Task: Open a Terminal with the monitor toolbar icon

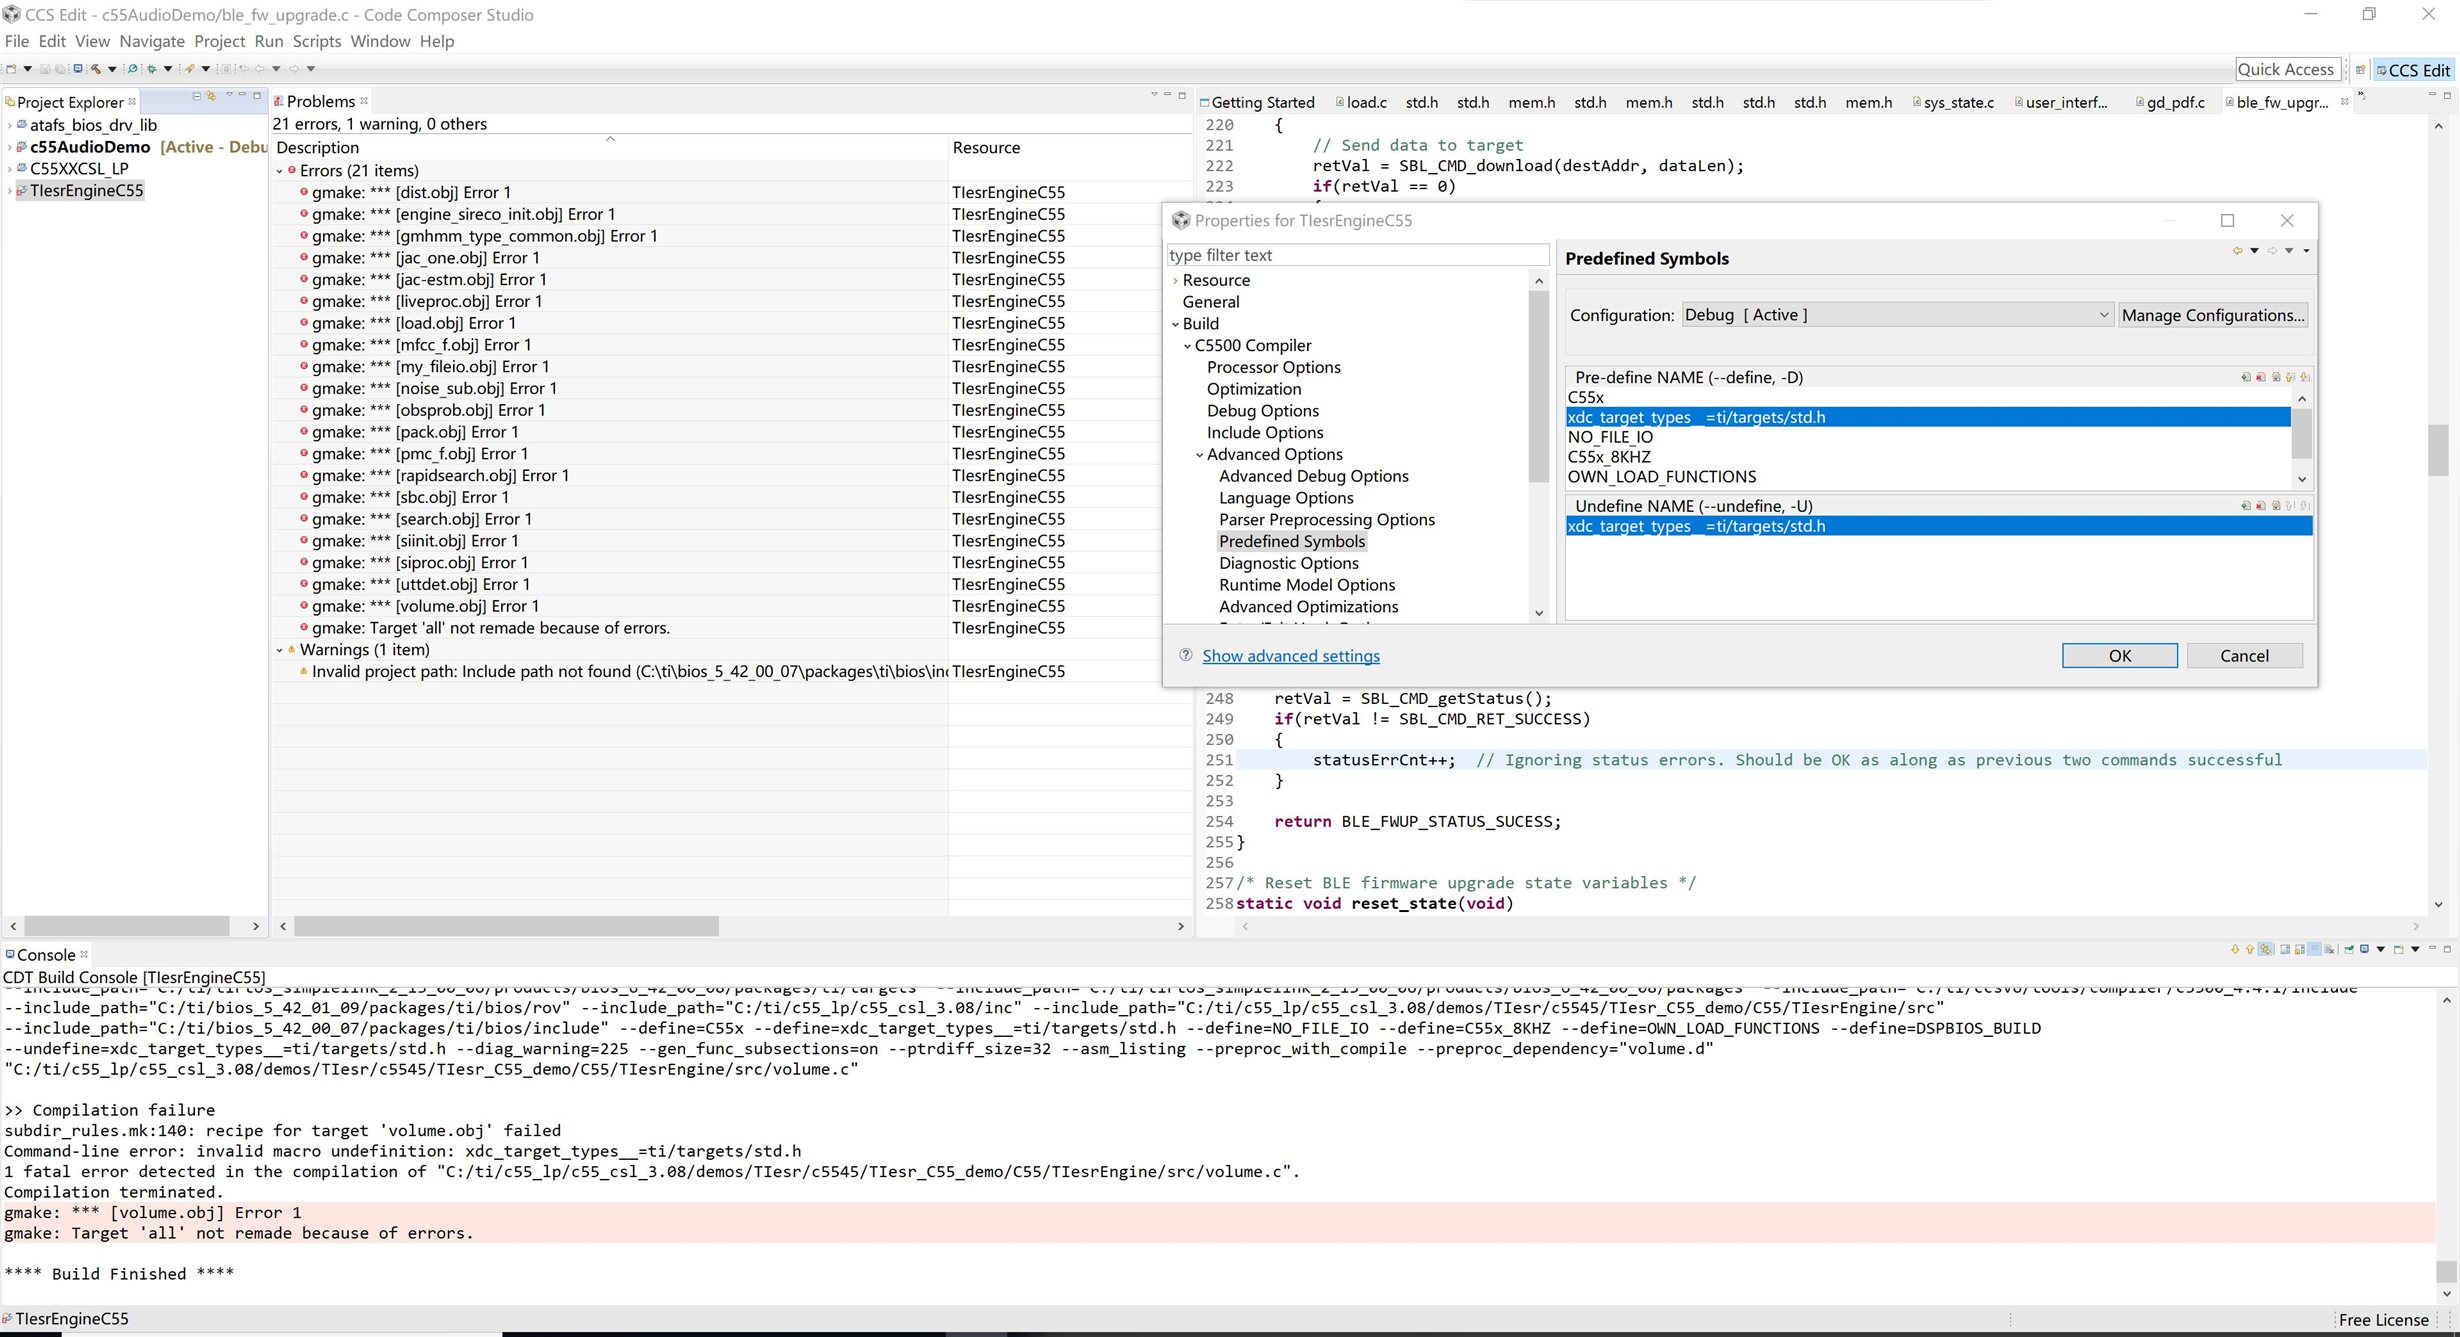Action: (78, 69)
